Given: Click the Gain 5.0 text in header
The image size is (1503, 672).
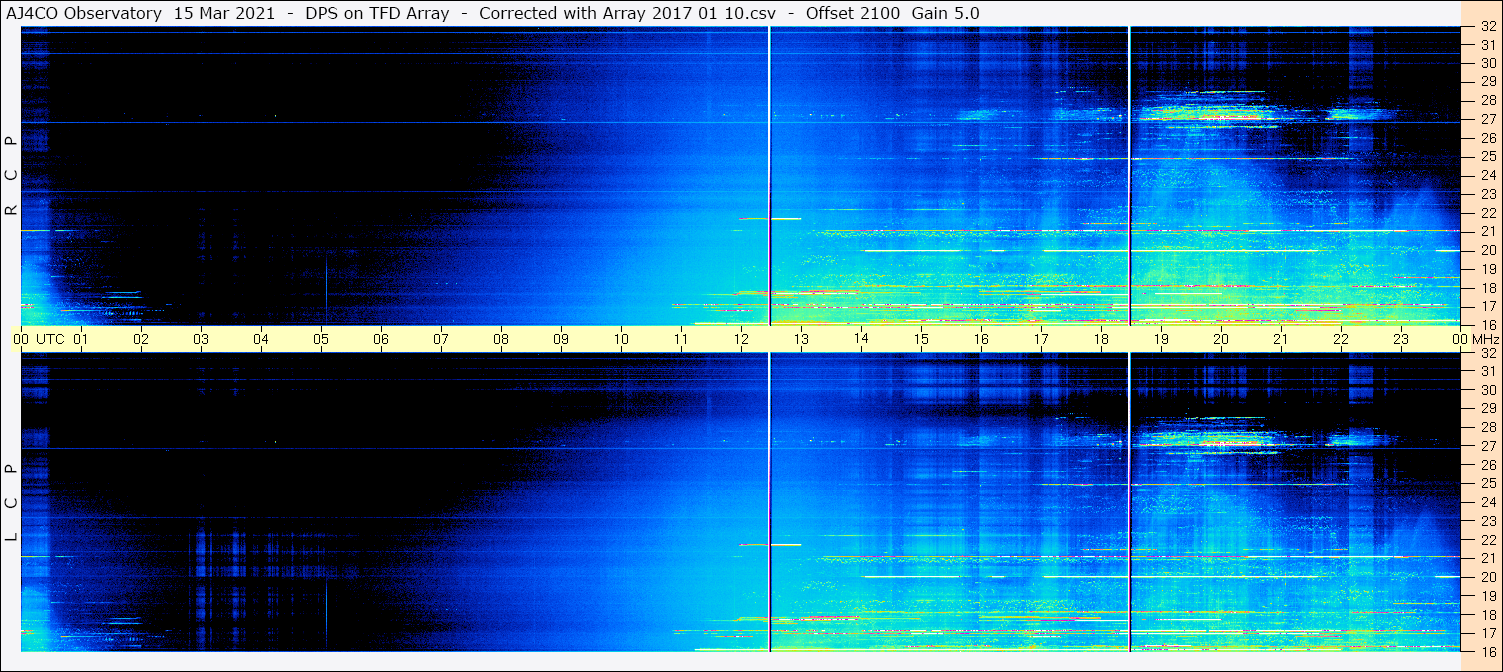Looking at the screenshot, I should click(946, 13).
